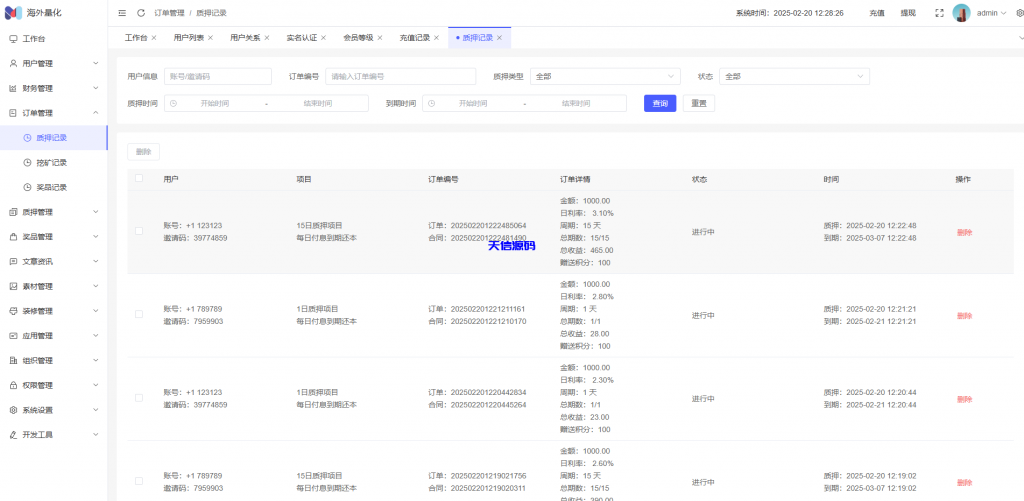
Task: Switch to the 用户关系 tab
Action: coord(245,38)
